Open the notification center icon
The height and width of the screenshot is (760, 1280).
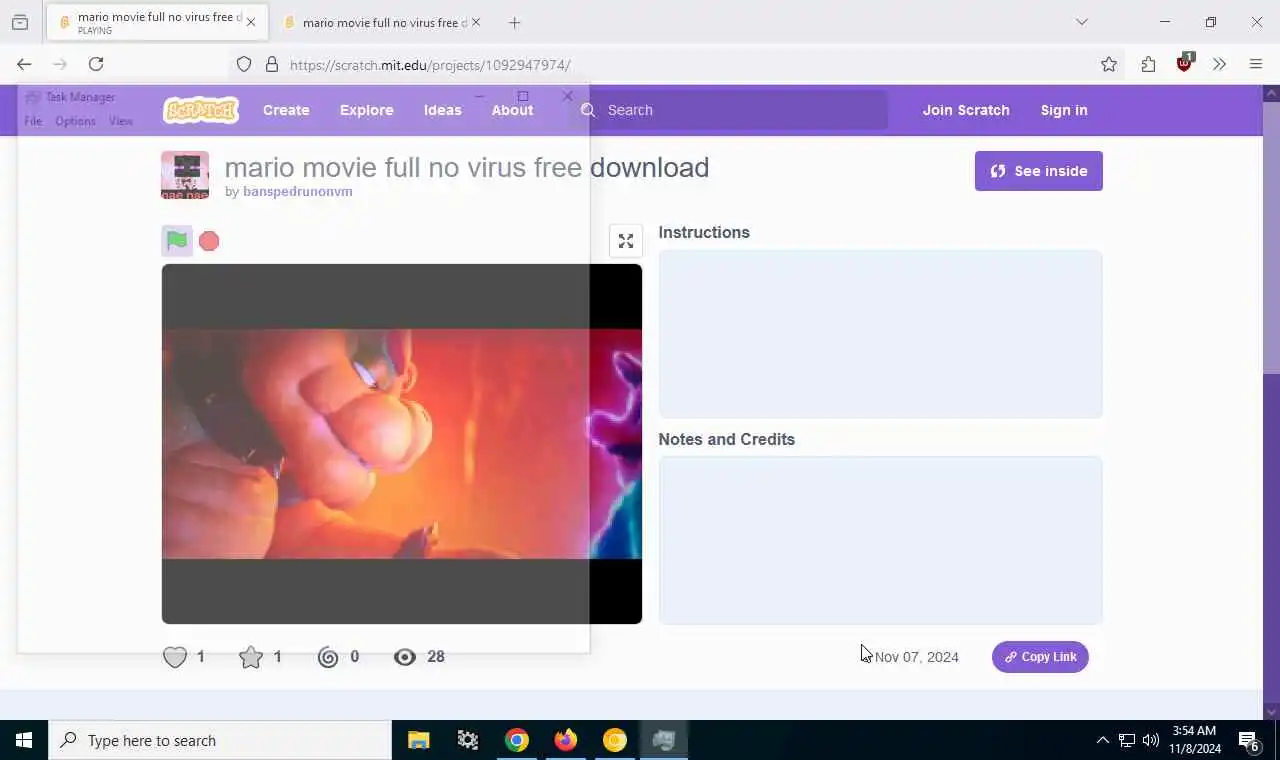(x=1249, y=742)
